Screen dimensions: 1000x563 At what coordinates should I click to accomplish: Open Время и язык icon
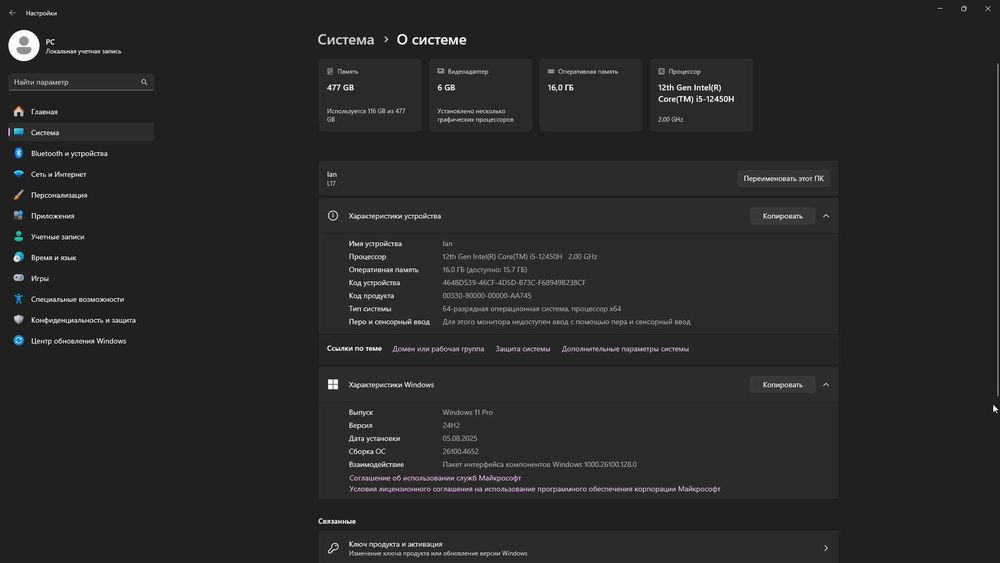[x=18, y=257]
